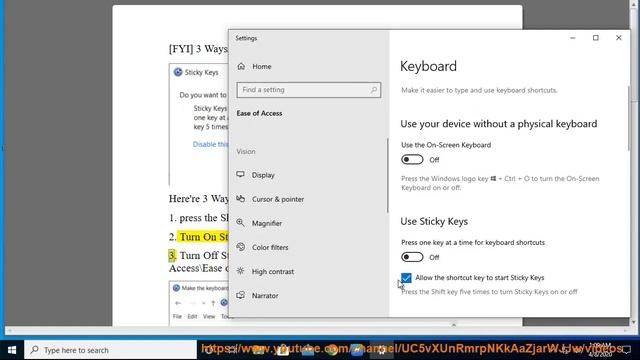The height and width of the screenshot is (360, 640).
Task: Click 'Make it easier to type' description
Action: coord(479,90)
